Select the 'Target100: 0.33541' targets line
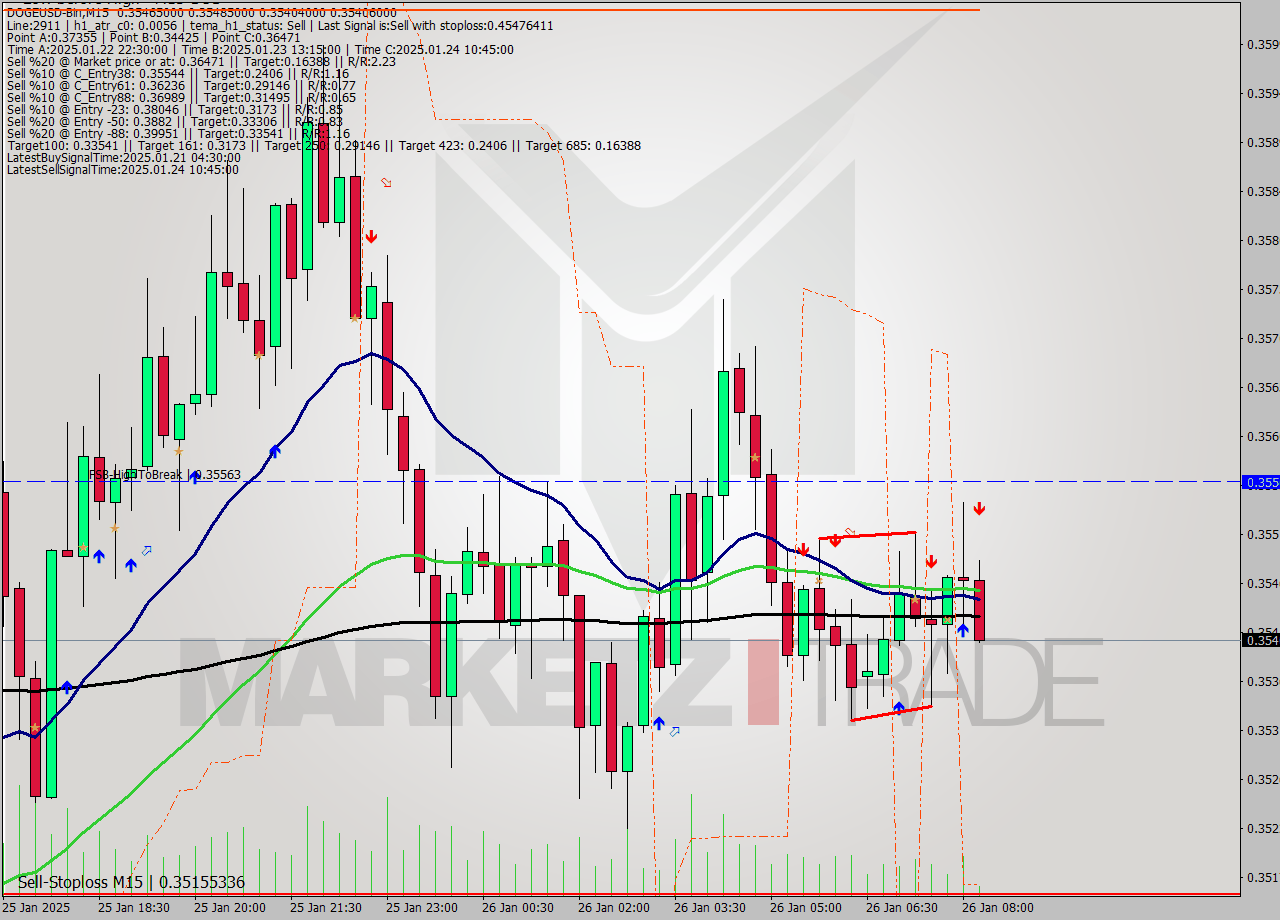This screenshot has height=920, width=1280. pos(324,145)
